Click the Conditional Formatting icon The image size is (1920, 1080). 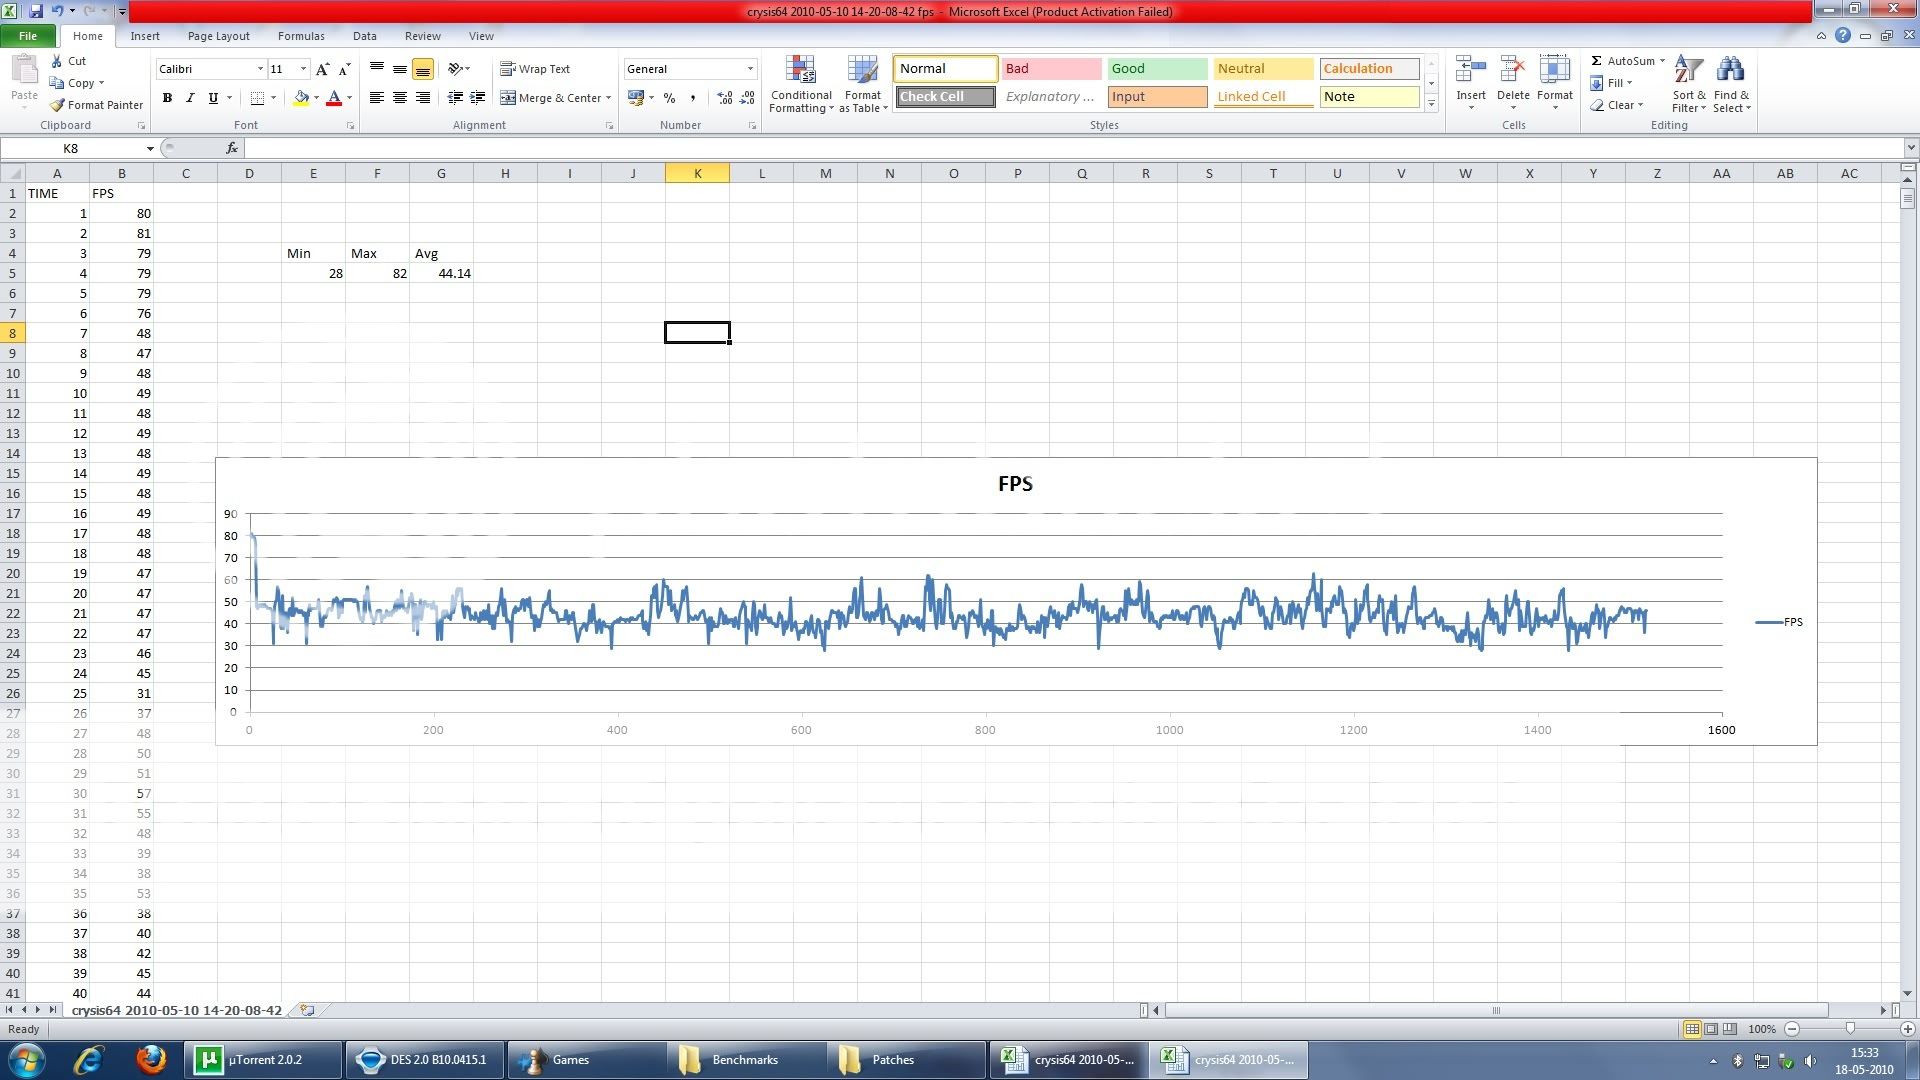tap(801, 70)
